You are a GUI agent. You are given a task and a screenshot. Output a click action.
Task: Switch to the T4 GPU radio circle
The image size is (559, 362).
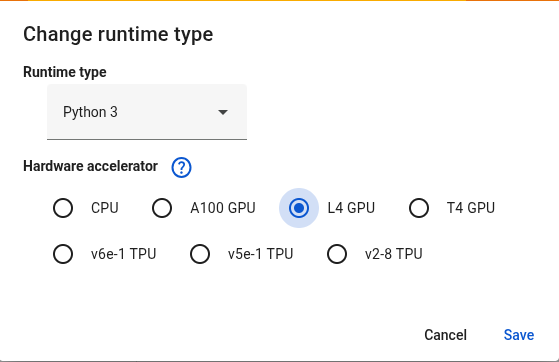419,208
